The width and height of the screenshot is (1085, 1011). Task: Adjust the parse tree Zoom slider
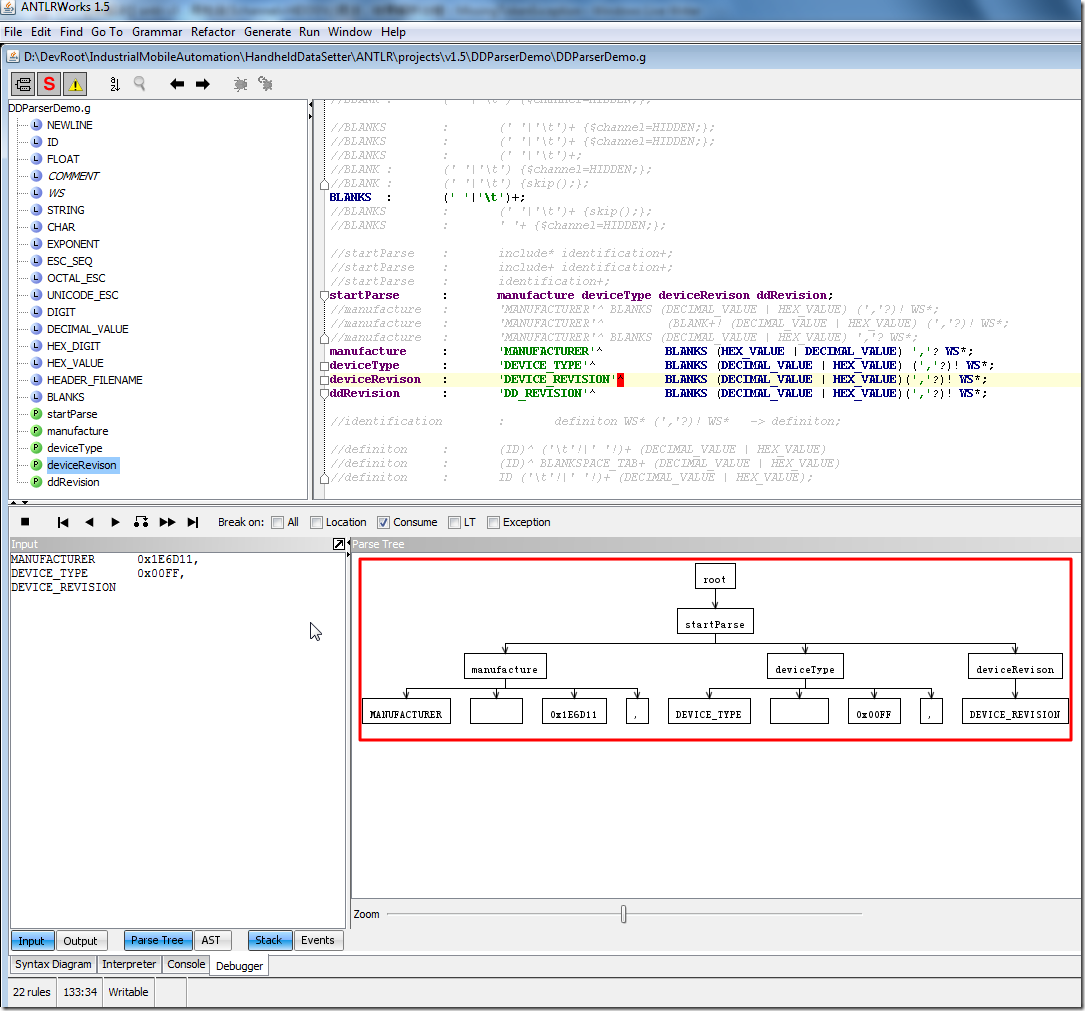click(x=623, y=914)
